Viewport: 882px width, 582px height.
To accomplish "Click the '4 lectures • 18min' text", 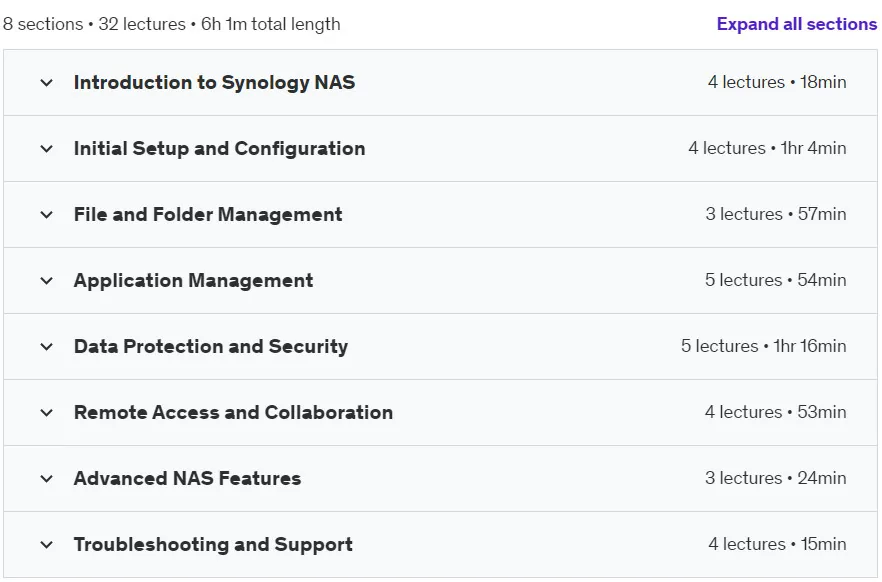I will click(777, 82).
